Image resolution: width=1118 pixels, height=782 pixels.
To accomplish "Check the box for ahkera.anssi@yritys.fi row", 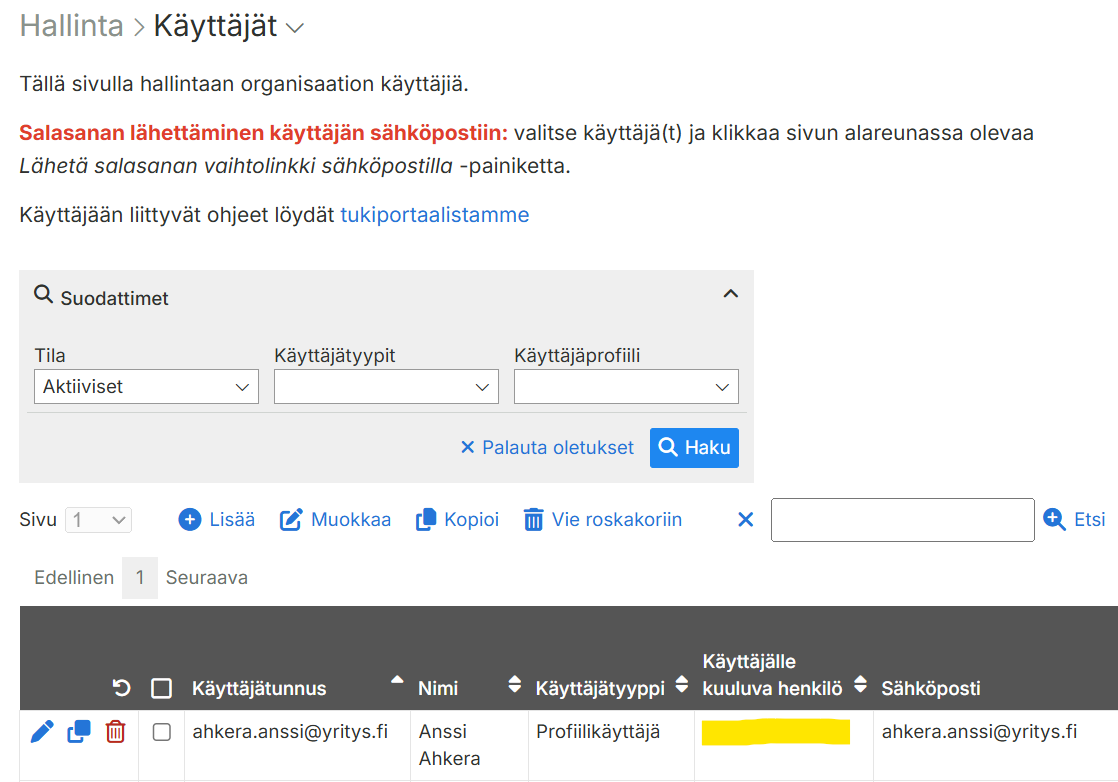I will [x=161, y=732].
